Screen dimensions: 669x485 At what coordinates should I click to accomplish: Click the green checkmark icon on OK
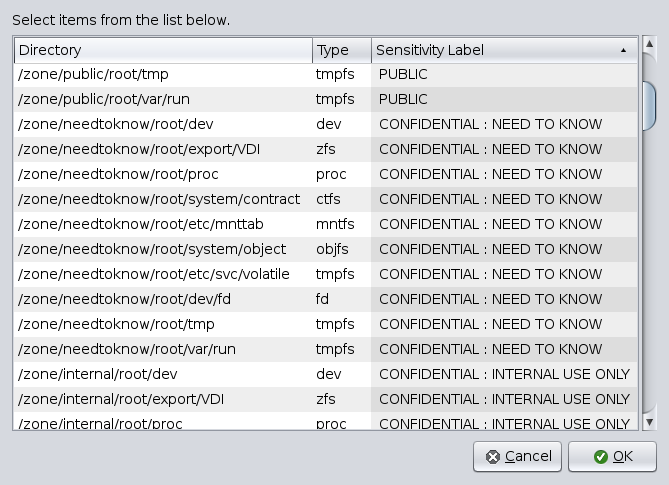(600, 457)
